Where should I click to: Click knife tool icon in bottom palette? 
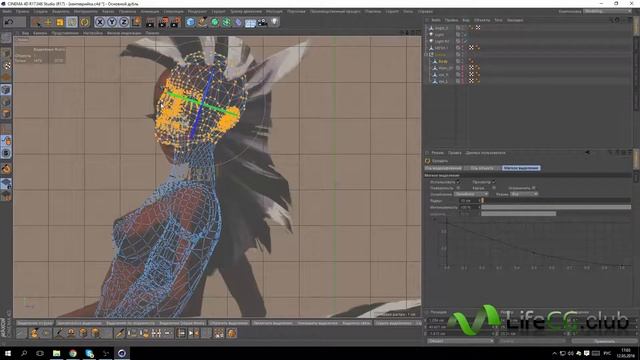(x=120, y=333)
